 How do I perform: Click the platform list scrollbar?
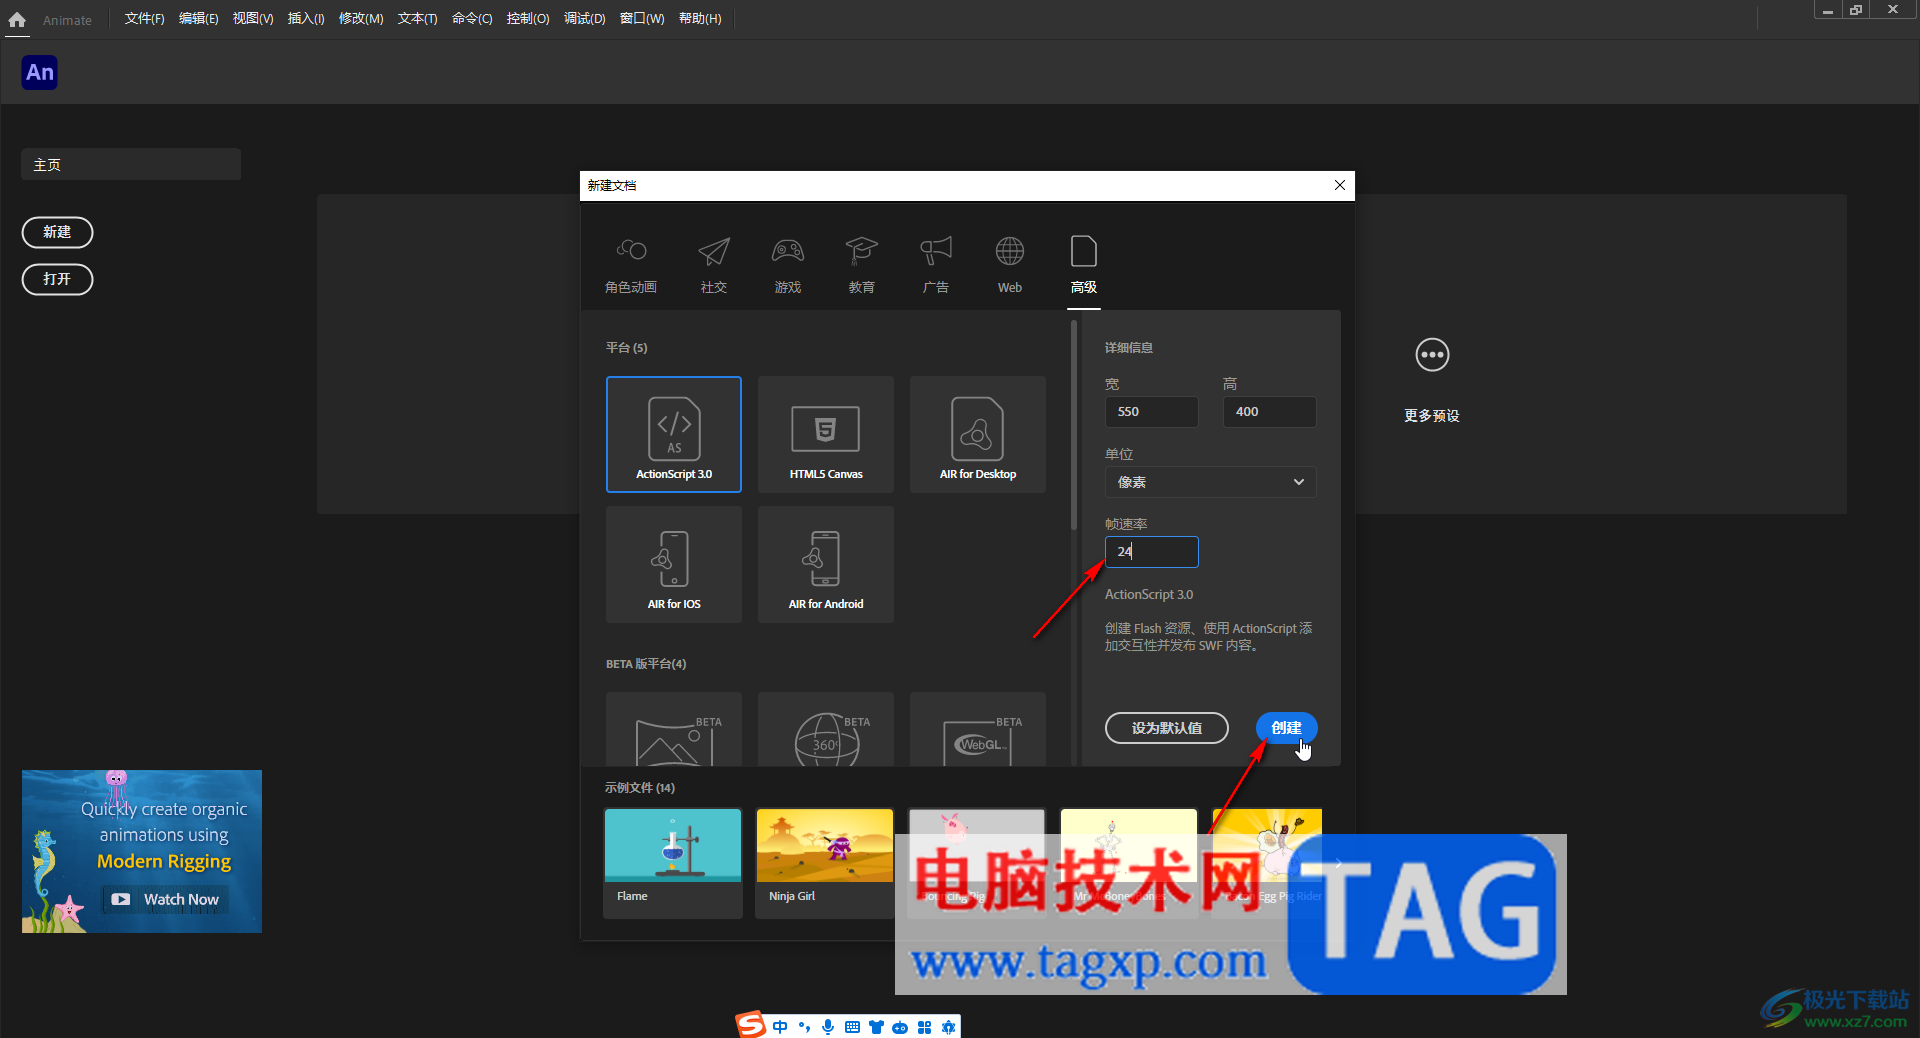coord(1074,425)
